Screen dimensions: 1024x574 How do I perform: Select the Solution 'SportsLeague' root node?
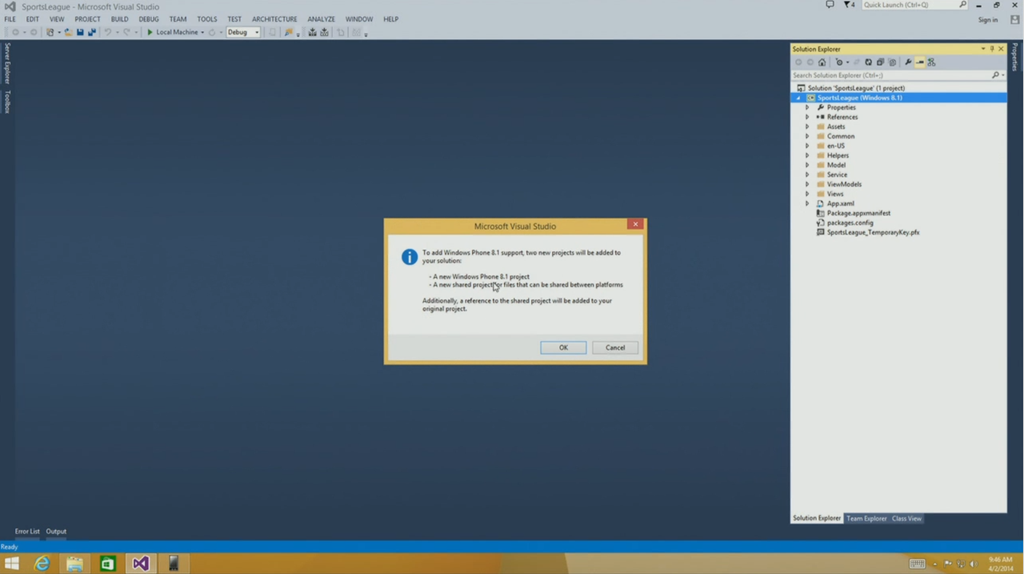pos(856,88)
